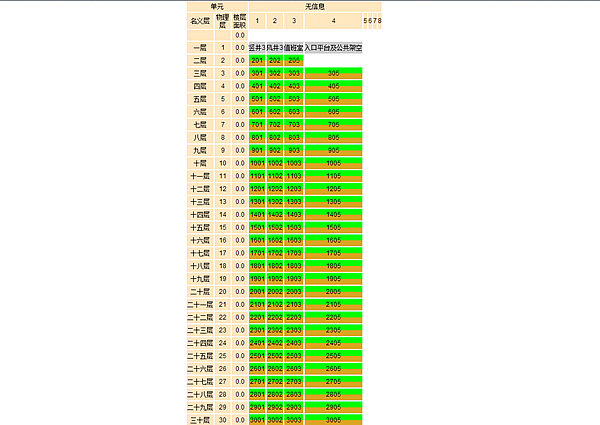Click the 入口平台及公共架空 cell on first floor
600x425 pixels.
[x=333, y=48]
